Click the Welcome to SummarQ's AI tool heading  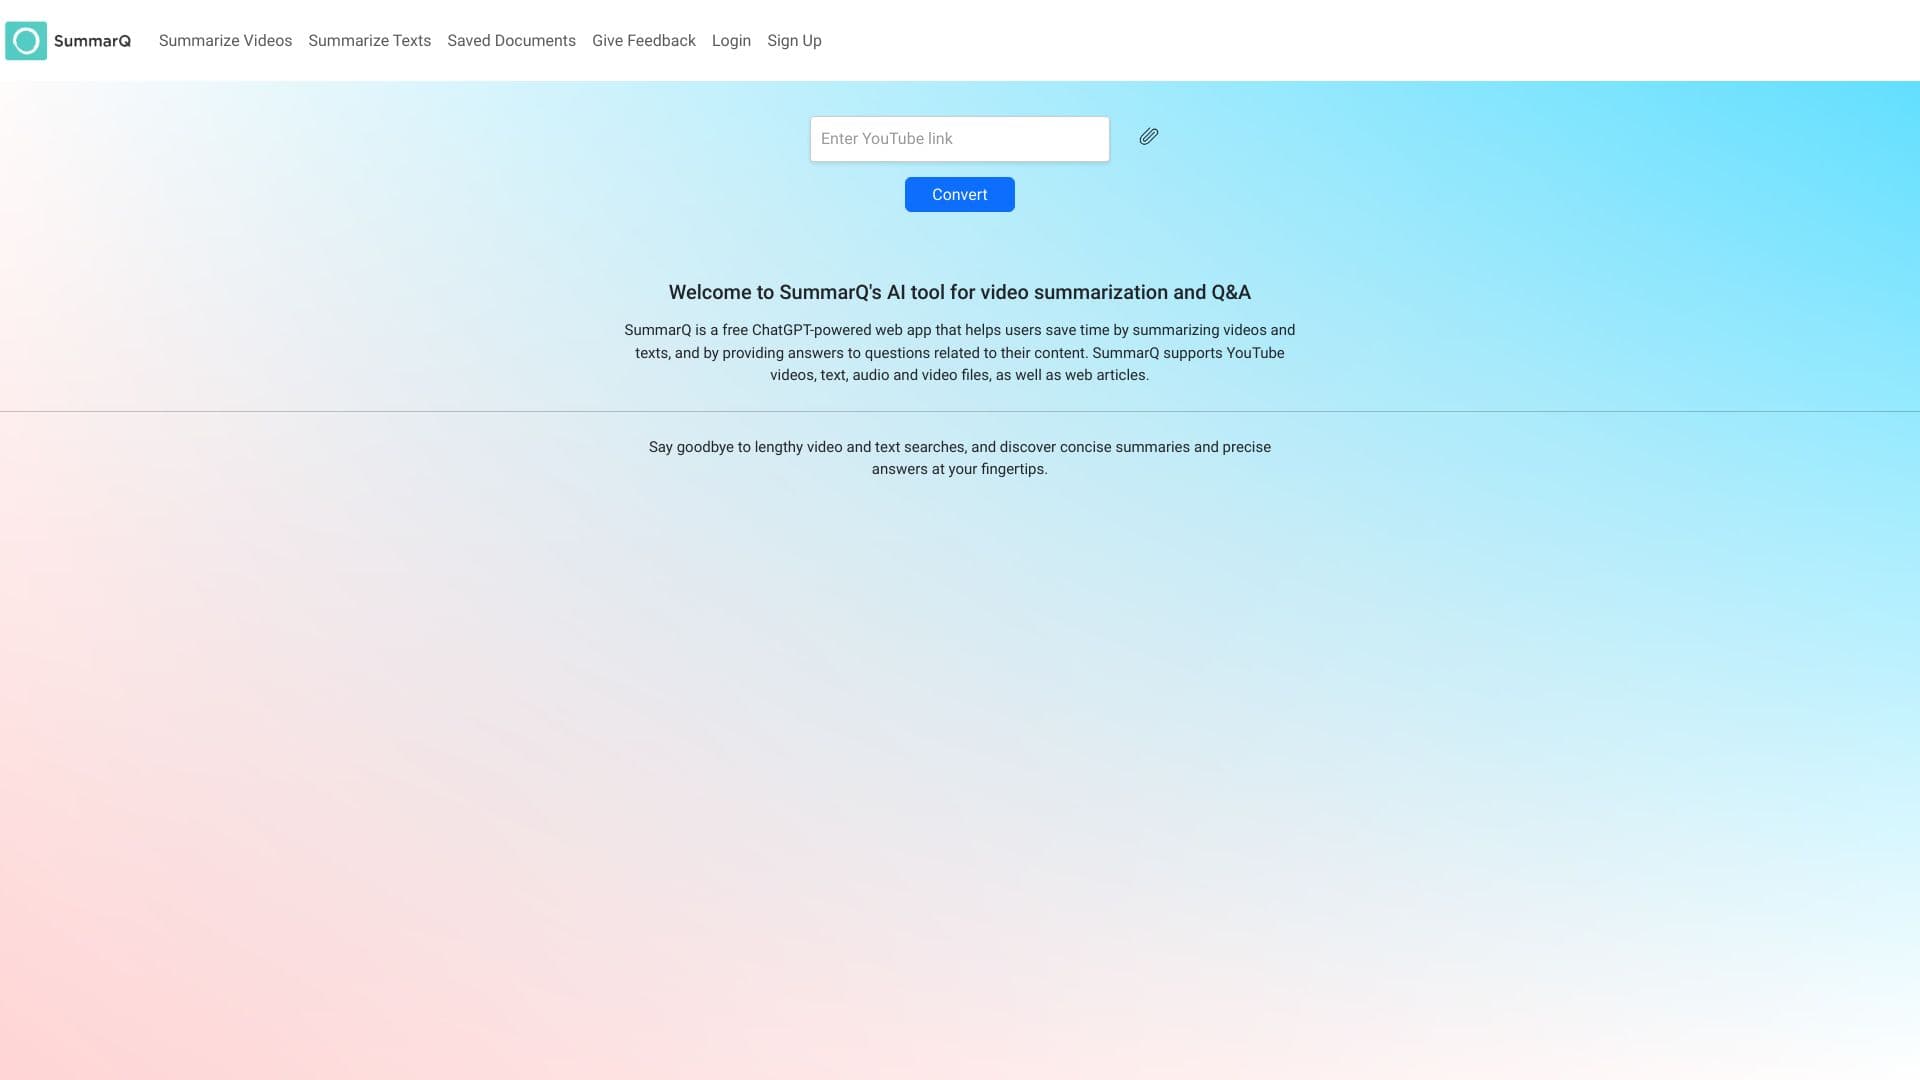[x=959, y=292]
